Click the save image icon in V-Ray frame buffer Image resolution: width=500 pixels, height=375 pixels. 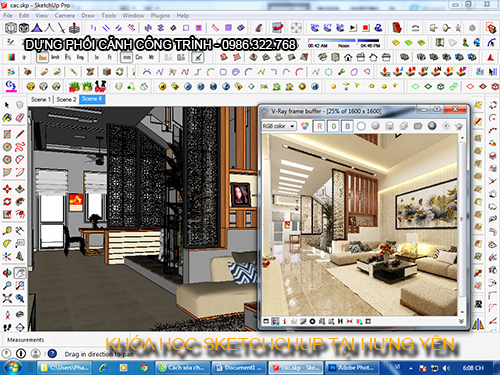[x=390, y=126]
